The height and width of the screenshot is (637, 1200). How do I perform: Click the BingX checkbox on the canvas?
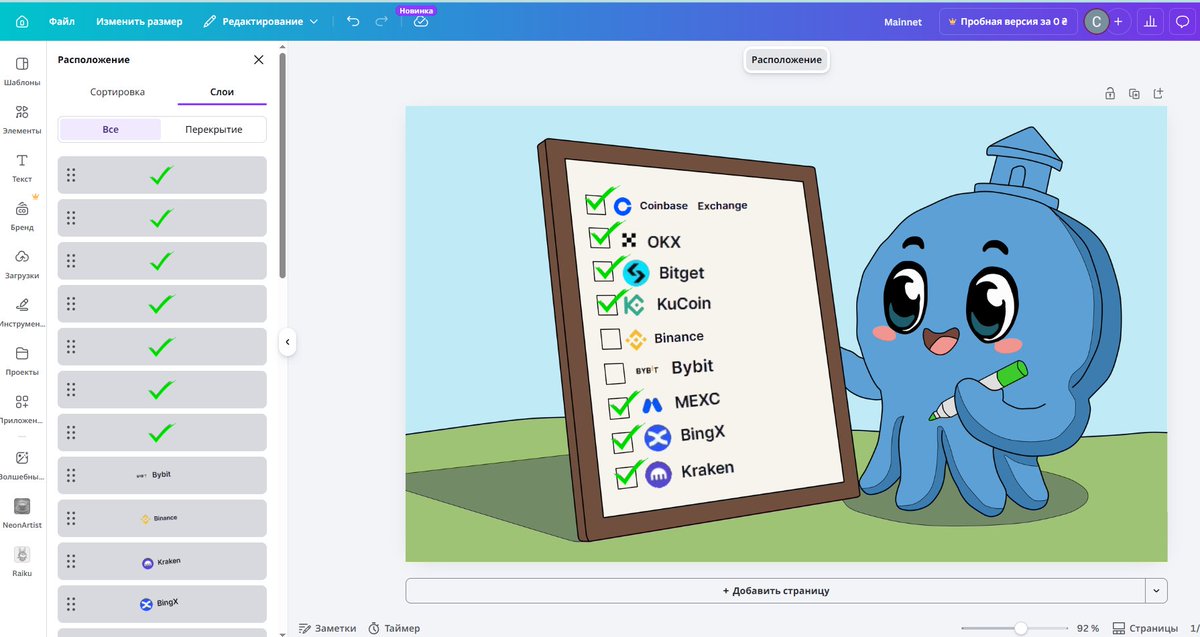coord(624,440)
